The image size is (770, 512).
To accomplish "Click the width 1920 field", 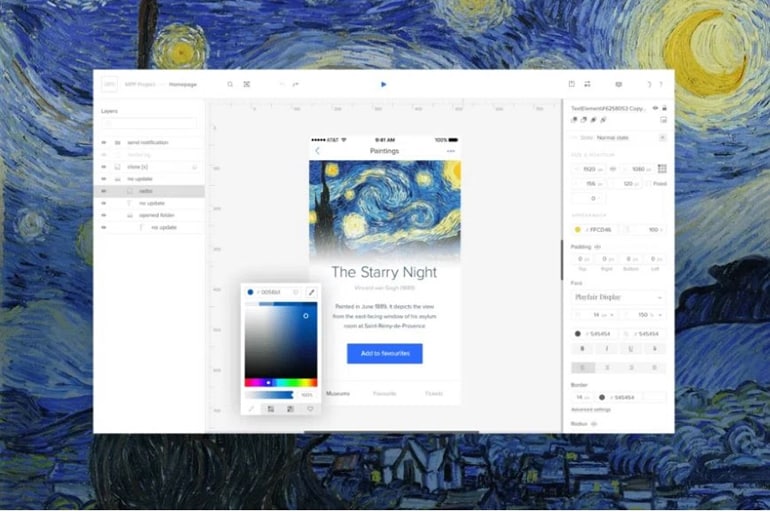I will coord(589,169).
